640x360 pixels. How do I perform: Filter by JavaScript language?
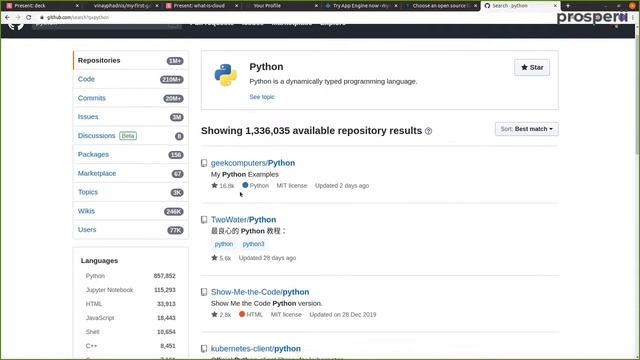130,318
